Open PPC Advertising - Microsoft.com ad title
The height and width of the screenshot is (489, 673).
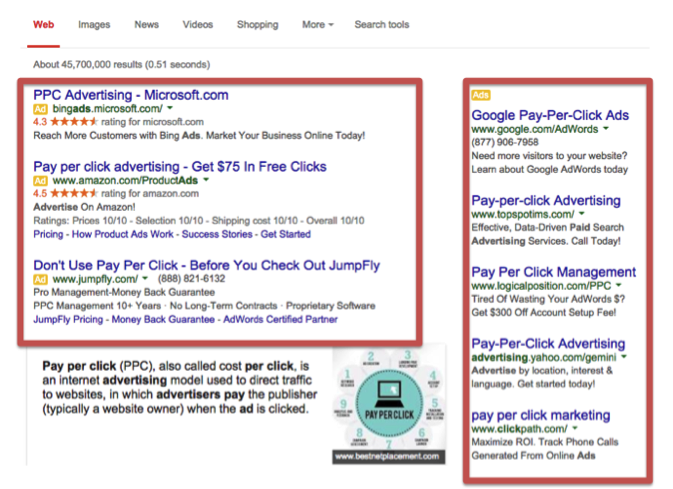130,95
